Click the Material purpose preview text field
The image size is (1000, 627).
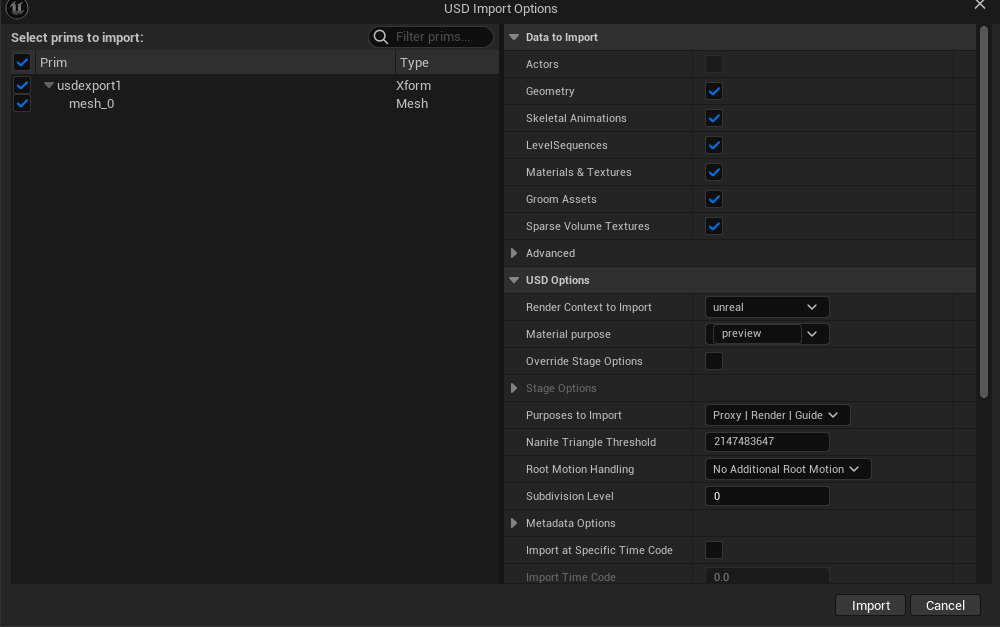757,334
